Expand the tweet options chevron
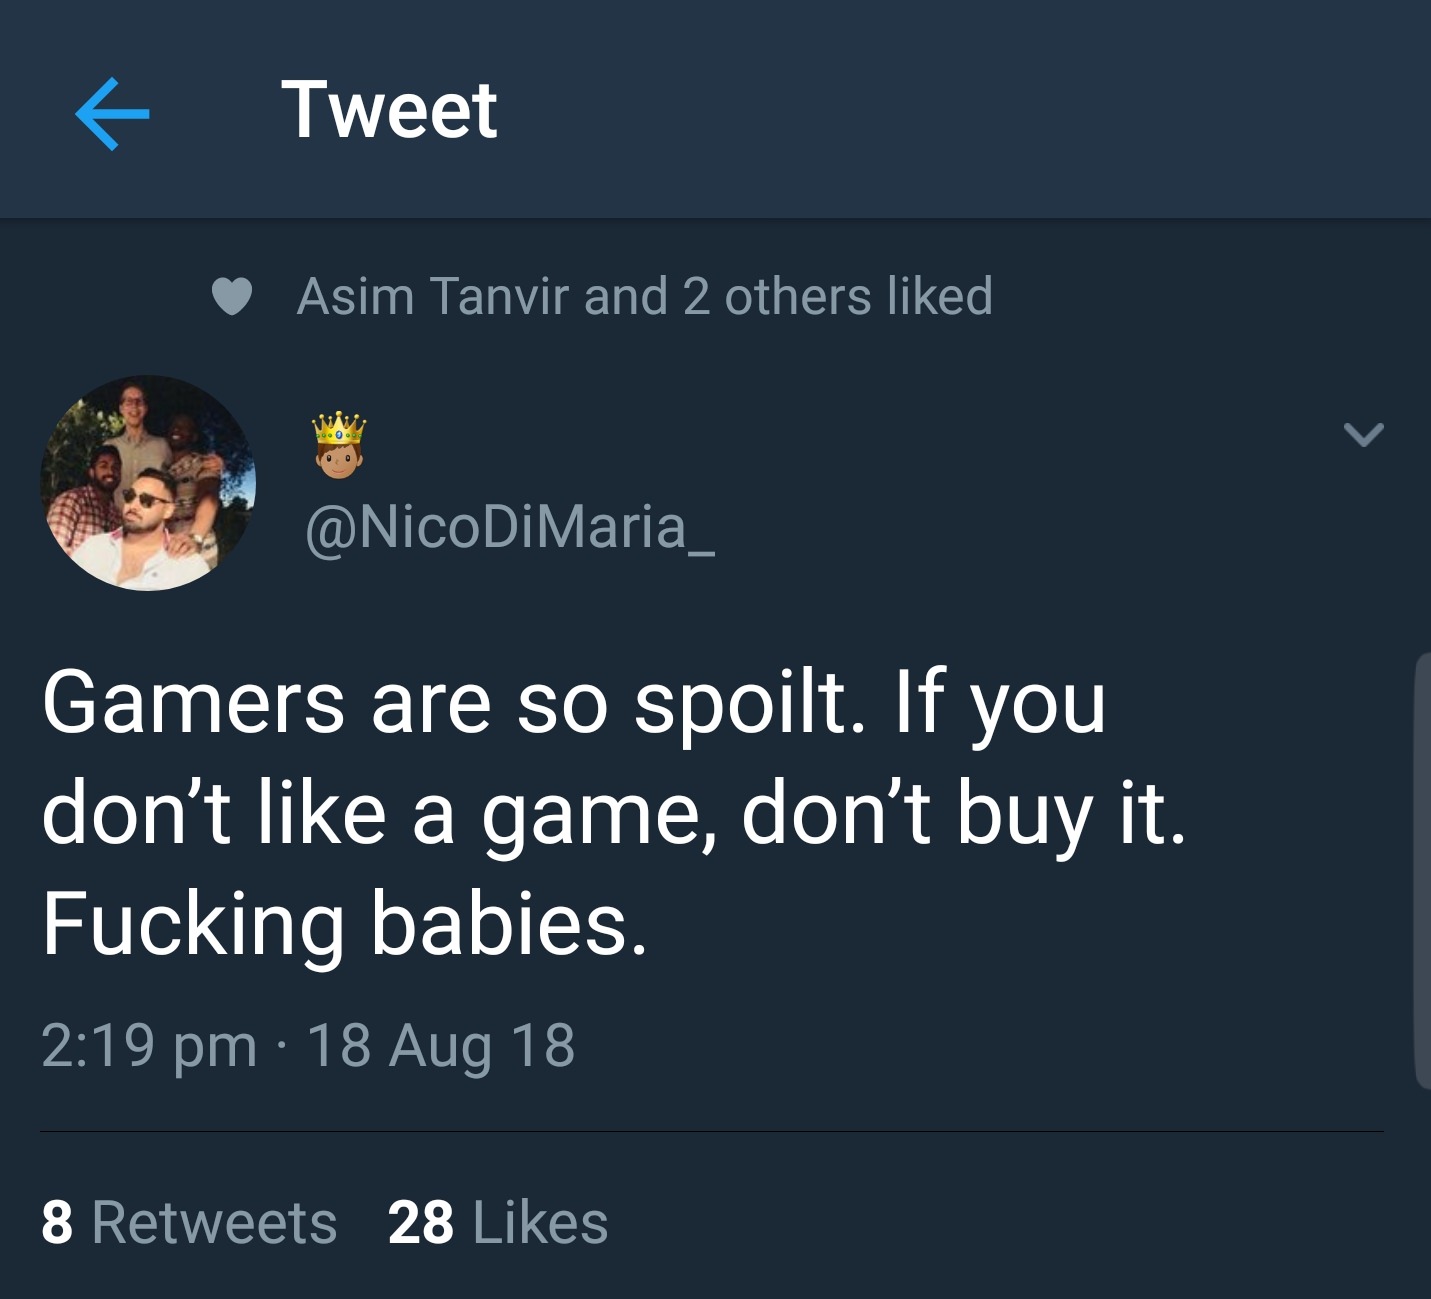Screen dimensions: 1431x1299 pos(1363,434)
